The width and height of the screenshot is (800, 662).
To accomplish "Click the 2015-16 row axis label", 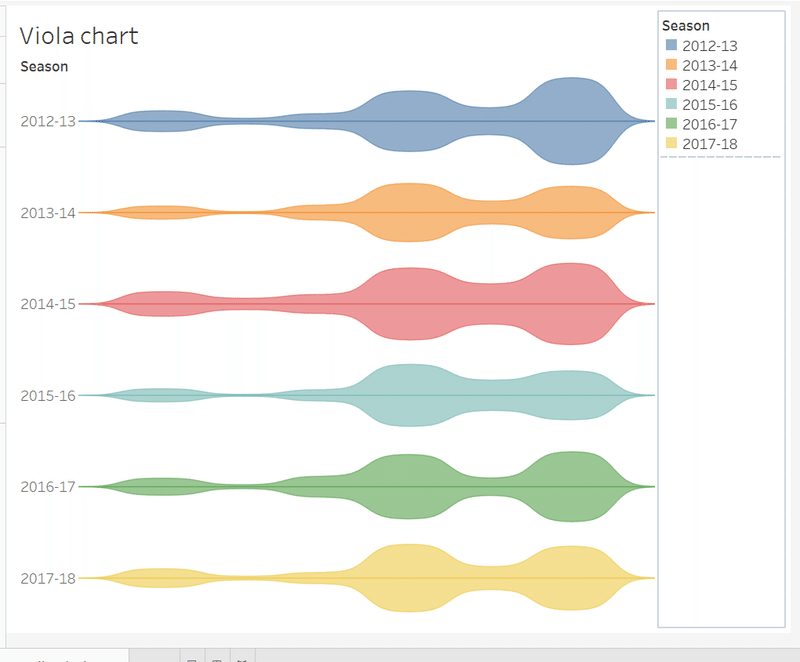I will [x=47, y=396].
